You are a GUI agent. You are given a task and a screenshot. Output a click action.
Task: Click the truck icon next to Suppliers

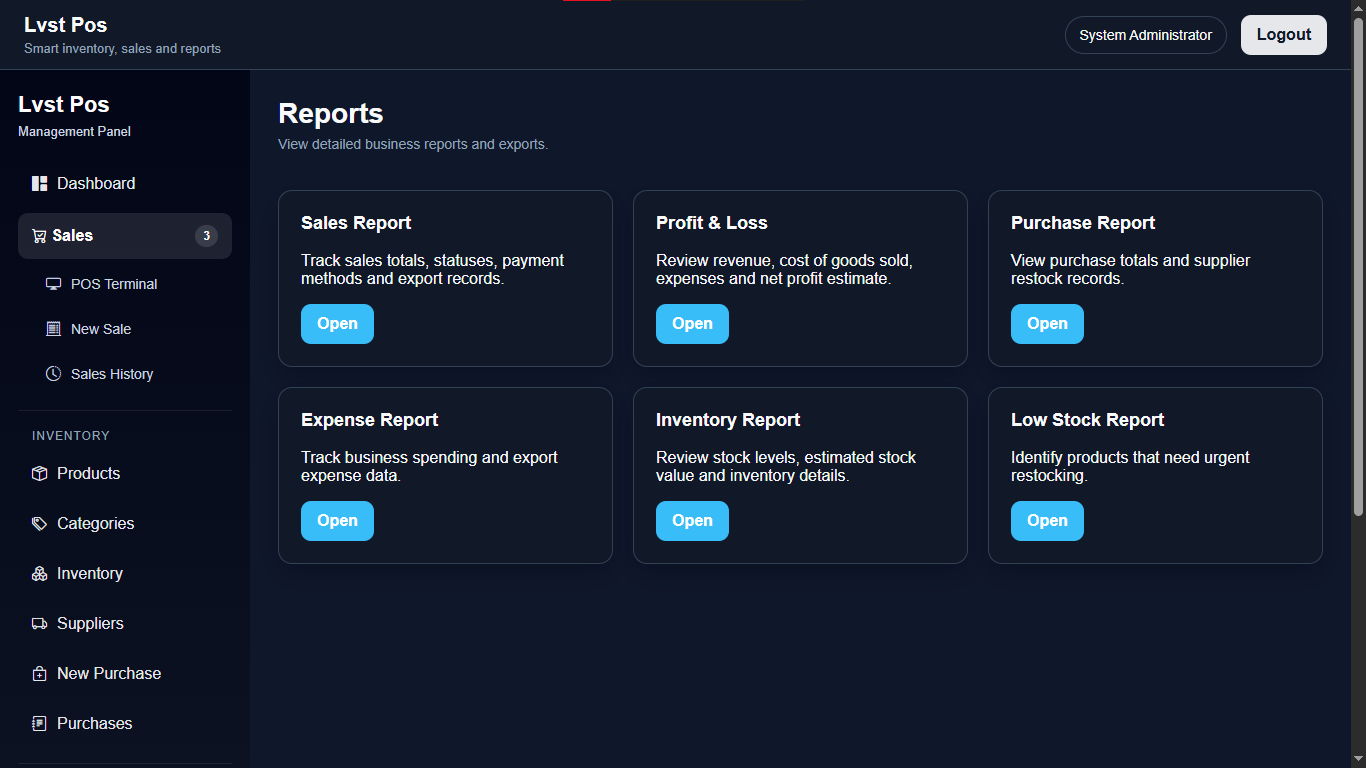(x=39, y=623)
